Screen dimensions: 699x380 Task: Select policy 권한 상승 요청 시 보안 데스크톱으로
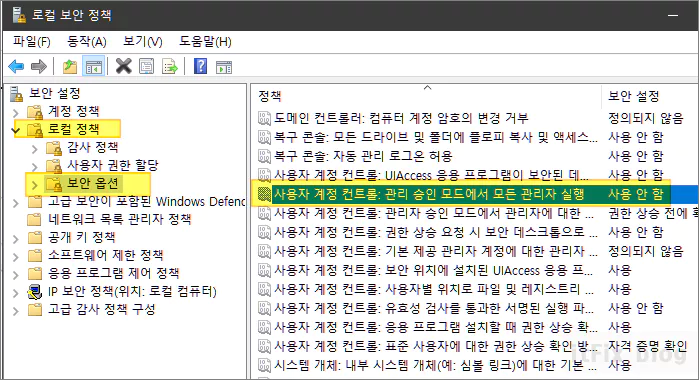coord(436,232)
